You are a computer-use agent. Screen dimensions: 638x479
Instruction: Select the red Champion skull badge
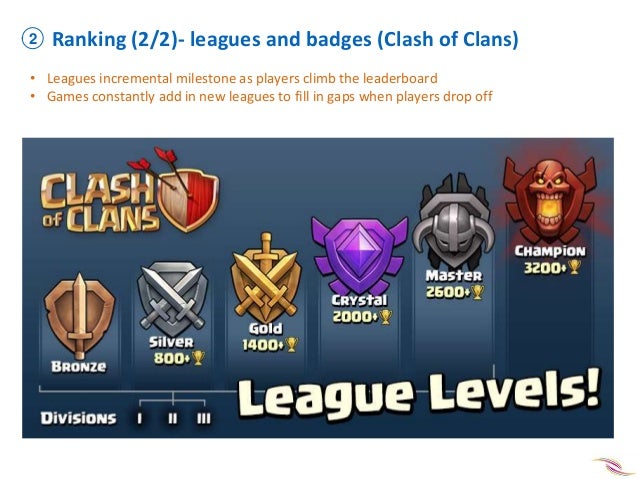[x=550, y=201]
